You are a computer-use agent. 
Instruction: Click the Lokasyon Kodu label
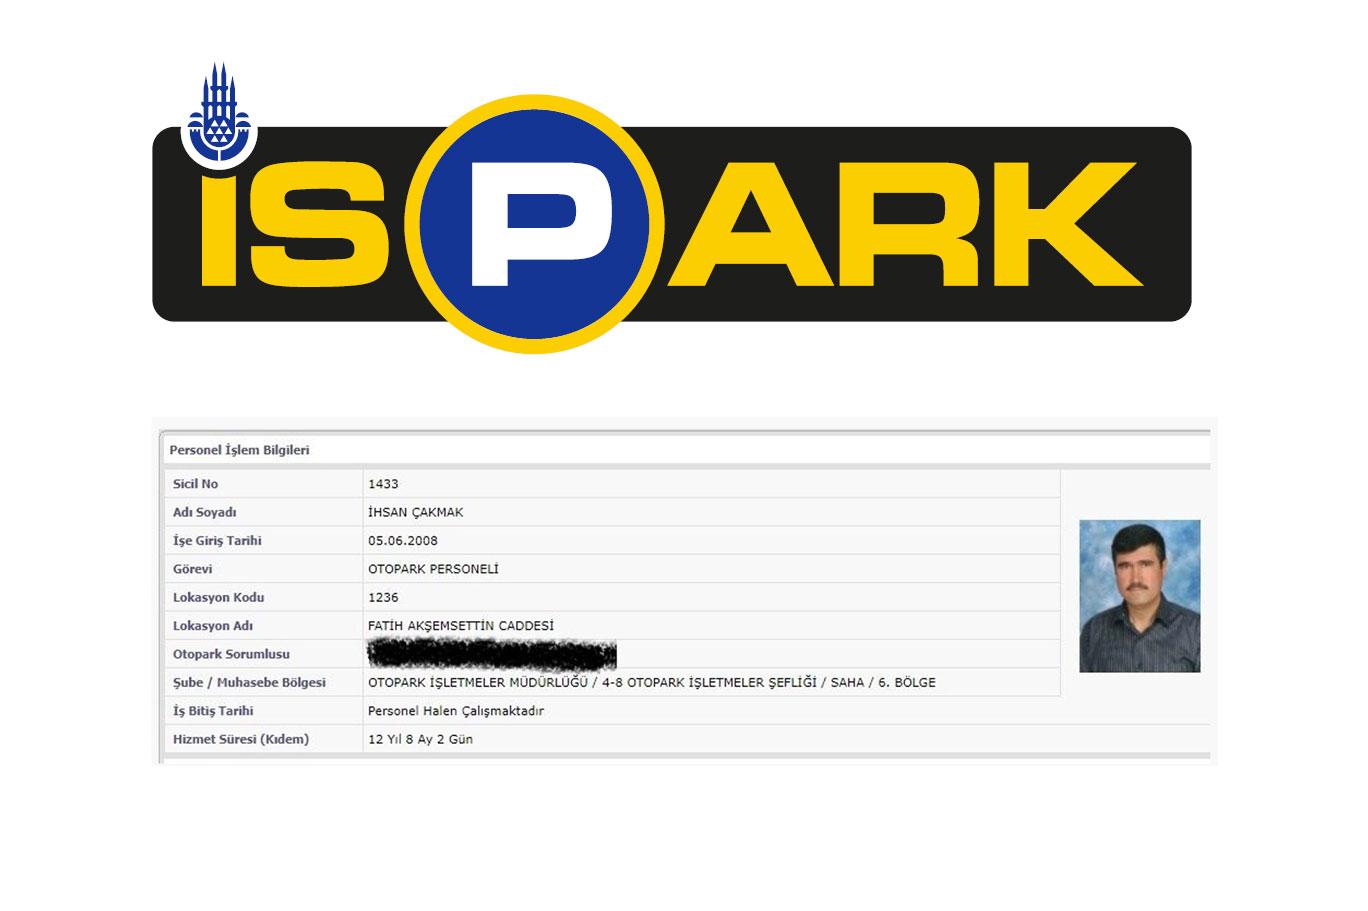click(218, 597)
